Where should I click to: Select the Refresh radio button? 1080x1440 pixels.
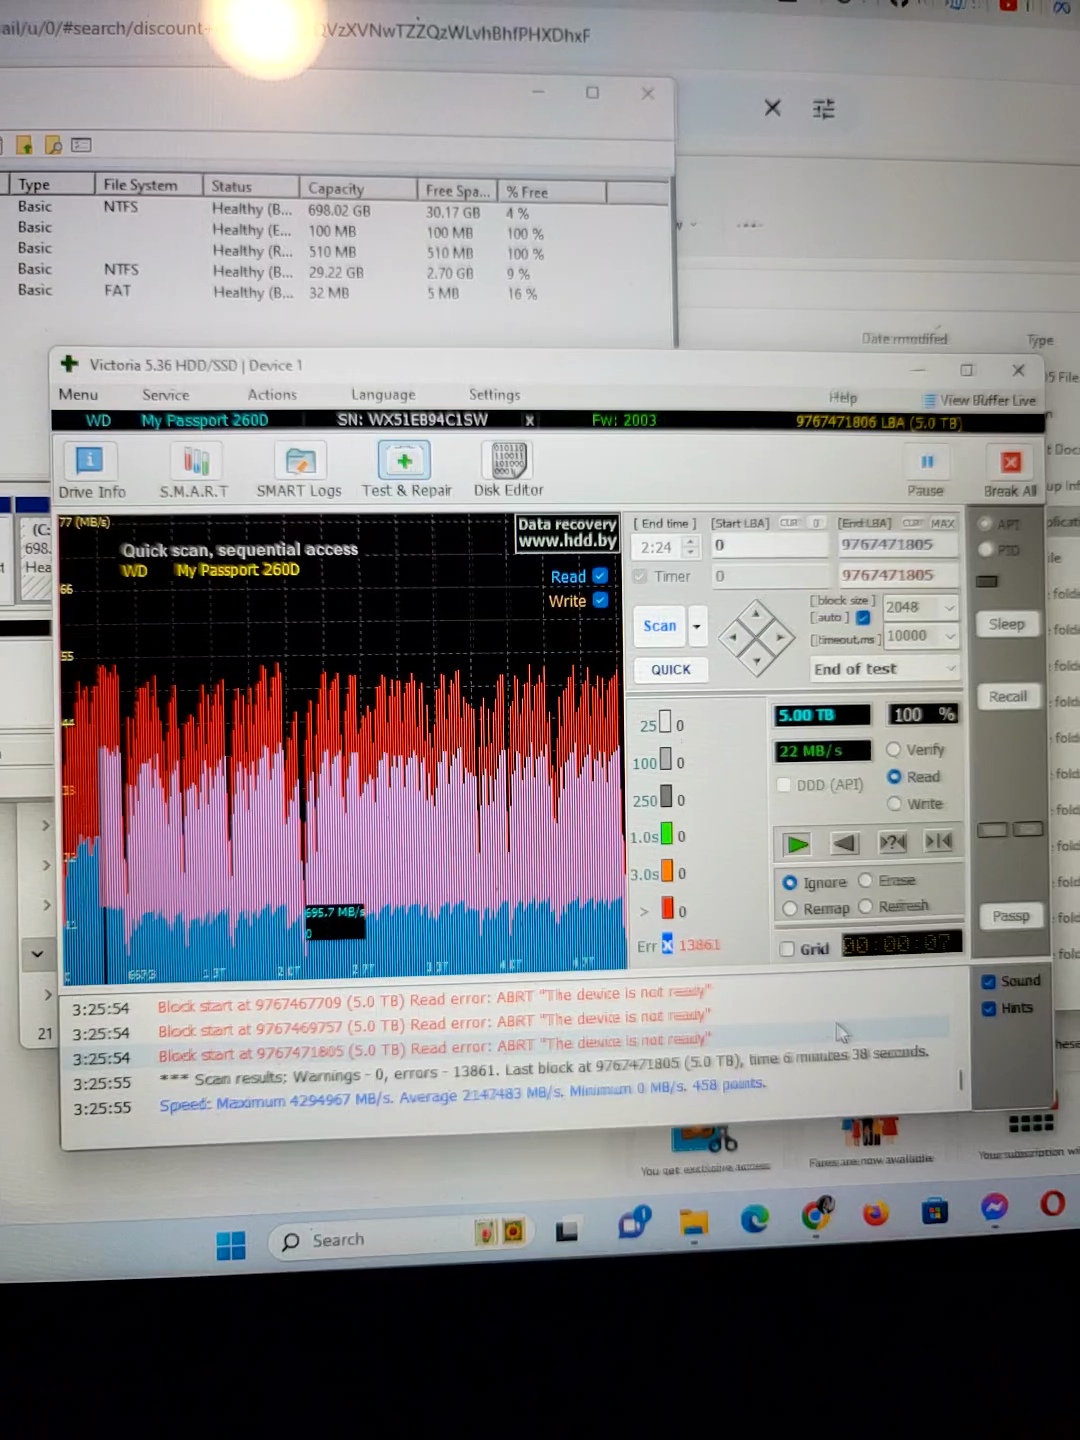865,906
